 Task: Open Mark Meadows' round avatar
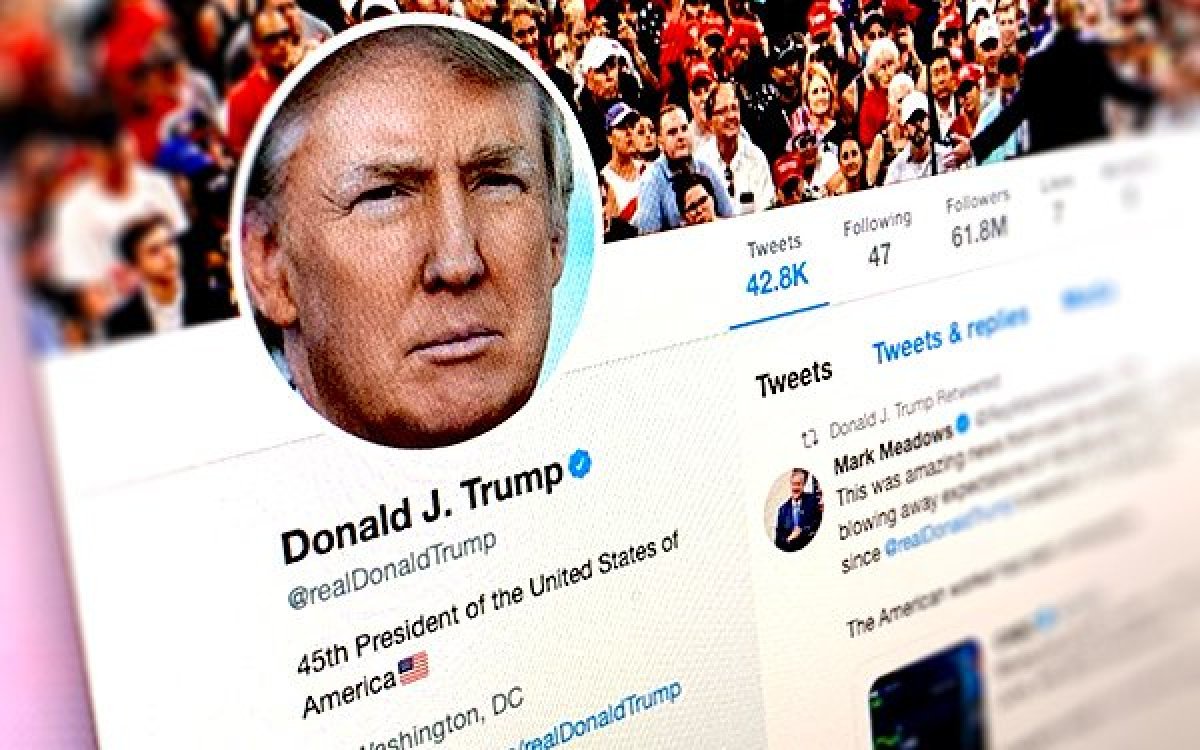[794, 509]
